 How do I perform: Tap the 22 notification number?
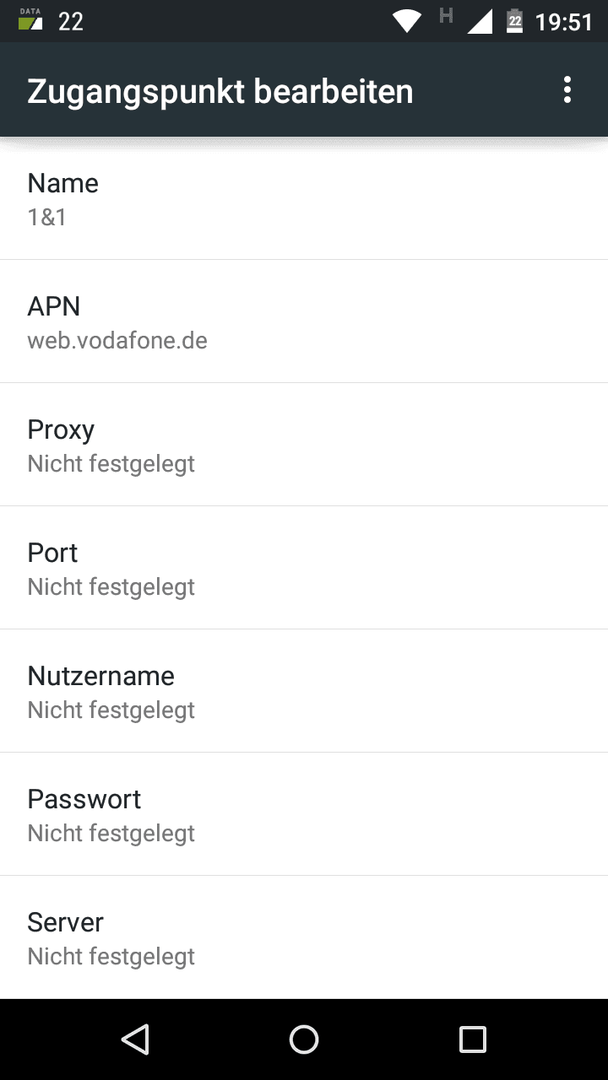pos(70,22)
